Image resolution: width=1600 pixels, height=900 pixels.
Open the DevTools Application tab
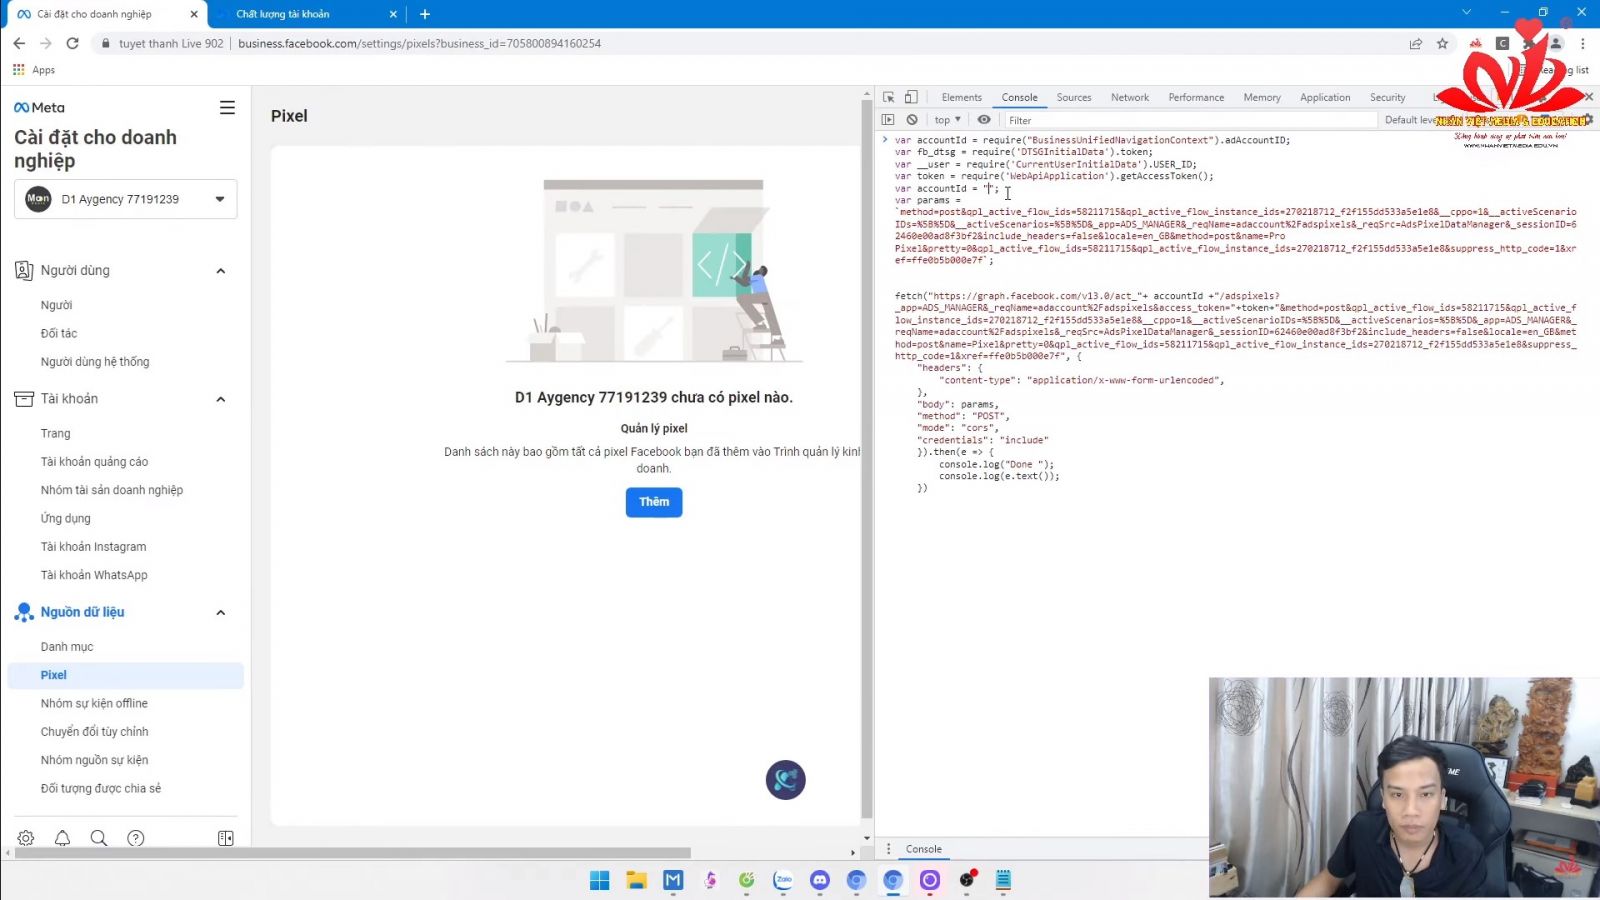1325,97
